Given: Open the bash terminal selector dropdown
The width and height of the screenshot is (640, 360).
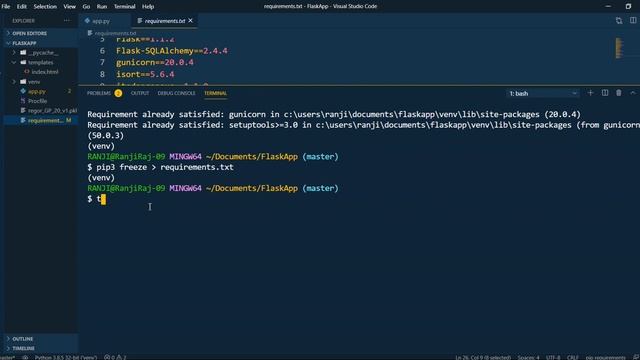Looking at the screenshot, I should click(x=543, y=93).
